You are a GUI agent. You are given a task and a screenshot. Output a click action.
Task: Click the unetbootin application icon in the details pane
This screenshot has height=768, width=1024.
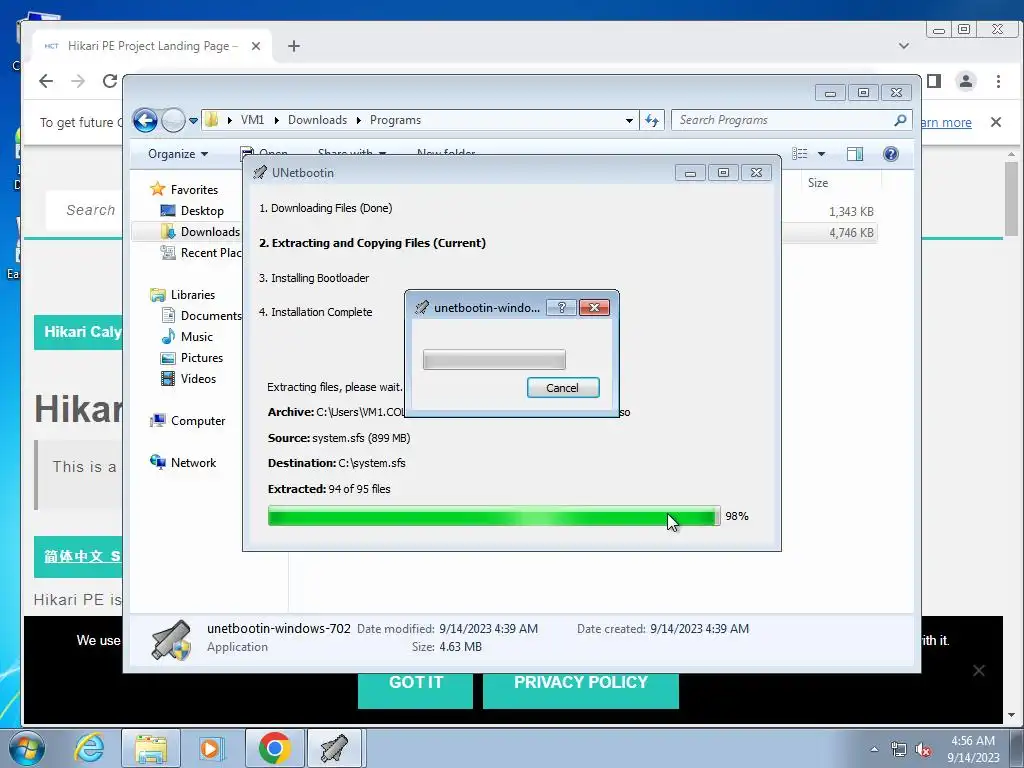pyautogui.click(x=171, y=640)
